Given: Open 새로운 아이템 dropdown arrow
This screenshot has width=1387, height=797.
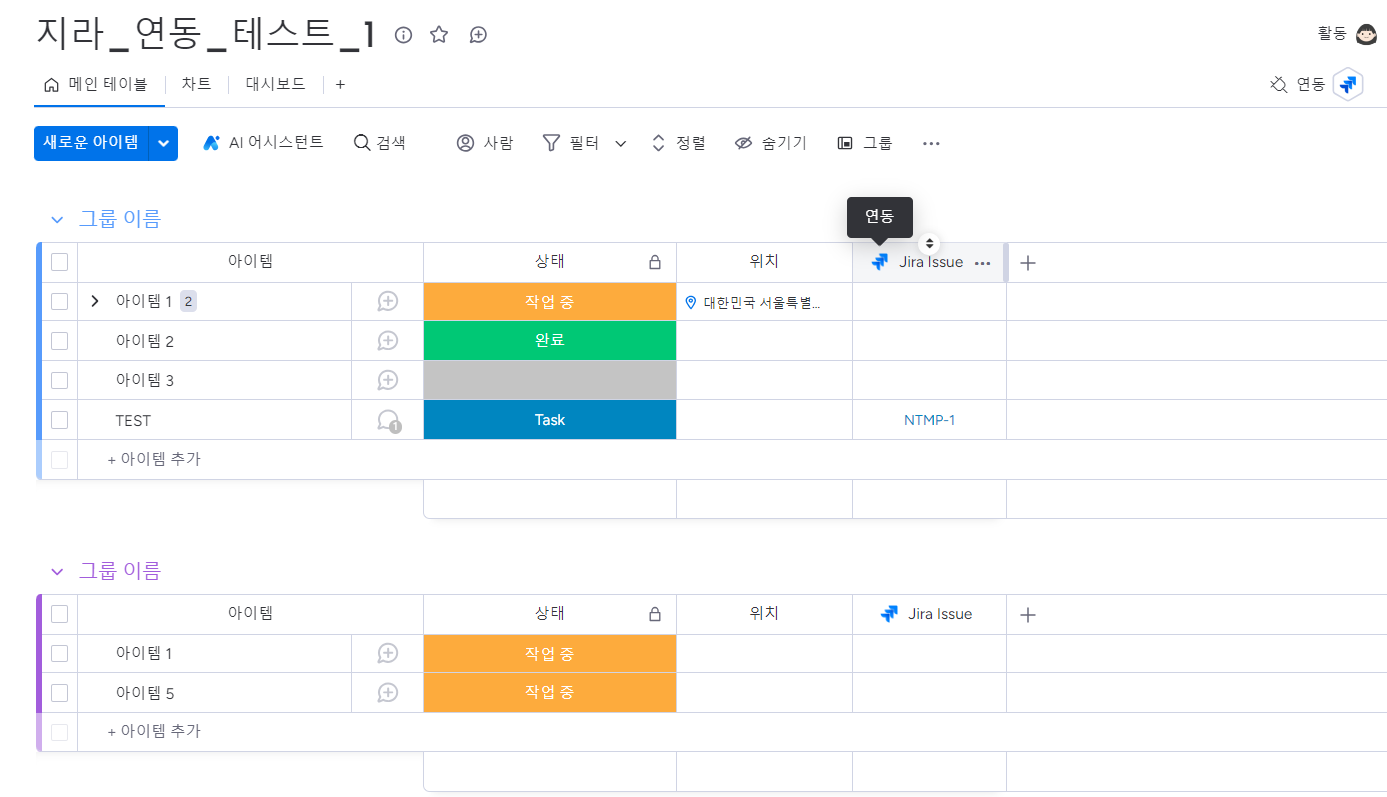Looking at the screenshot, I should point(164,143).
